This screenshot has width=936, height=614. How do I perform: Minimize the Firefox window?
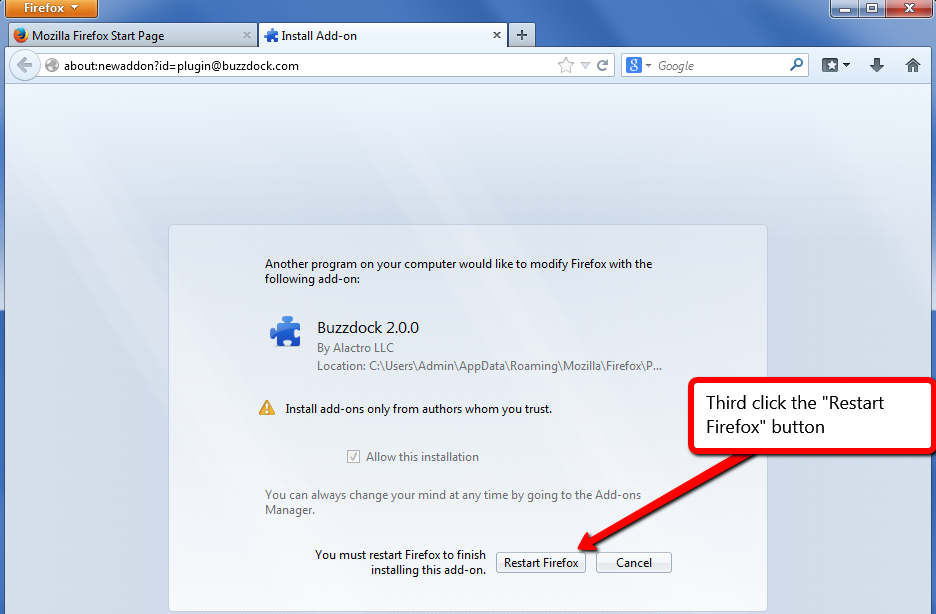[845, 8]
